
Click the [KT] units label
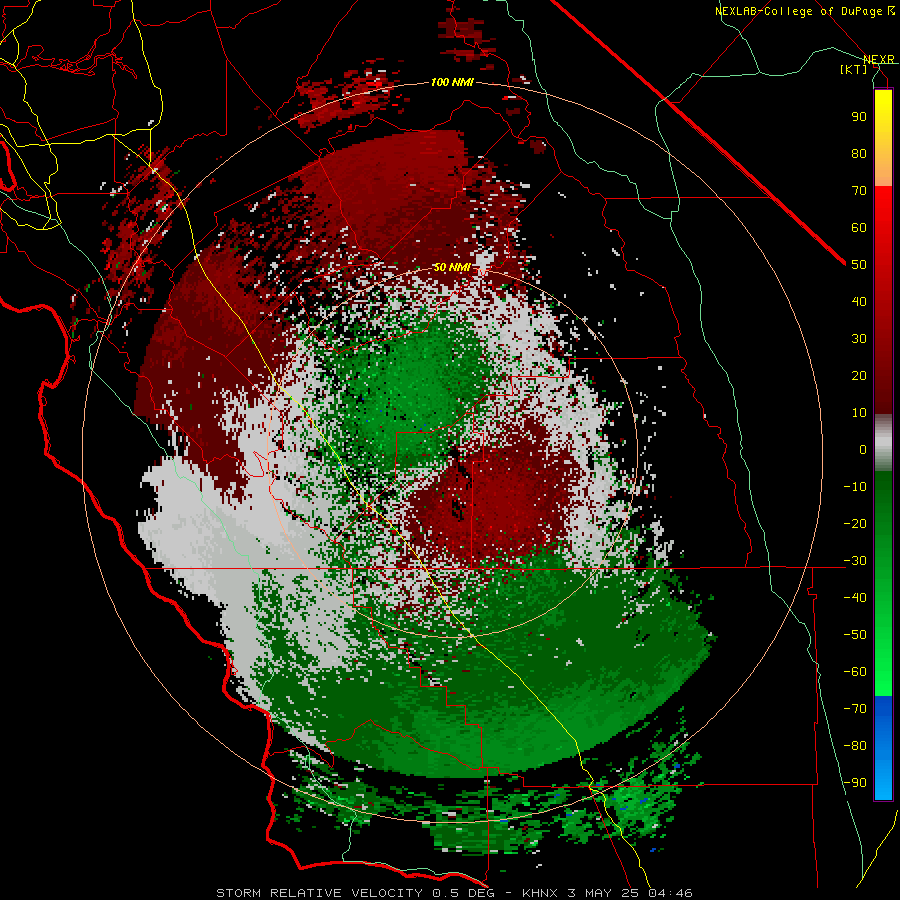853,69
